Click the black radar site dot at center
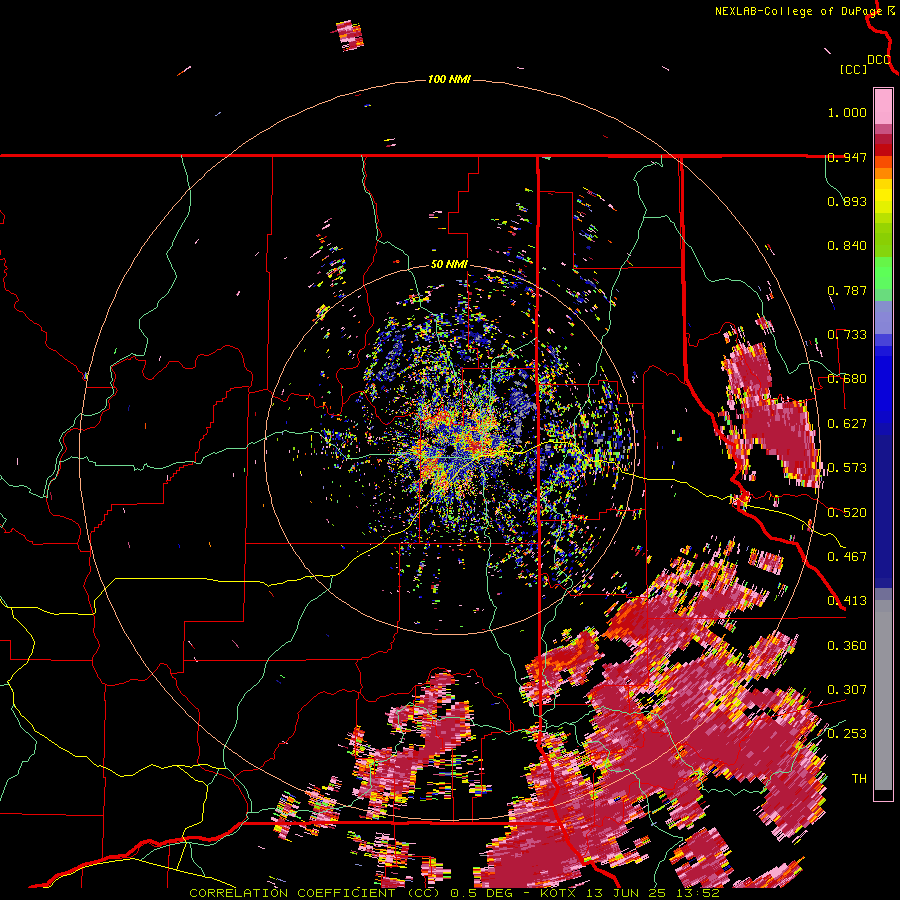 (449, 449)
